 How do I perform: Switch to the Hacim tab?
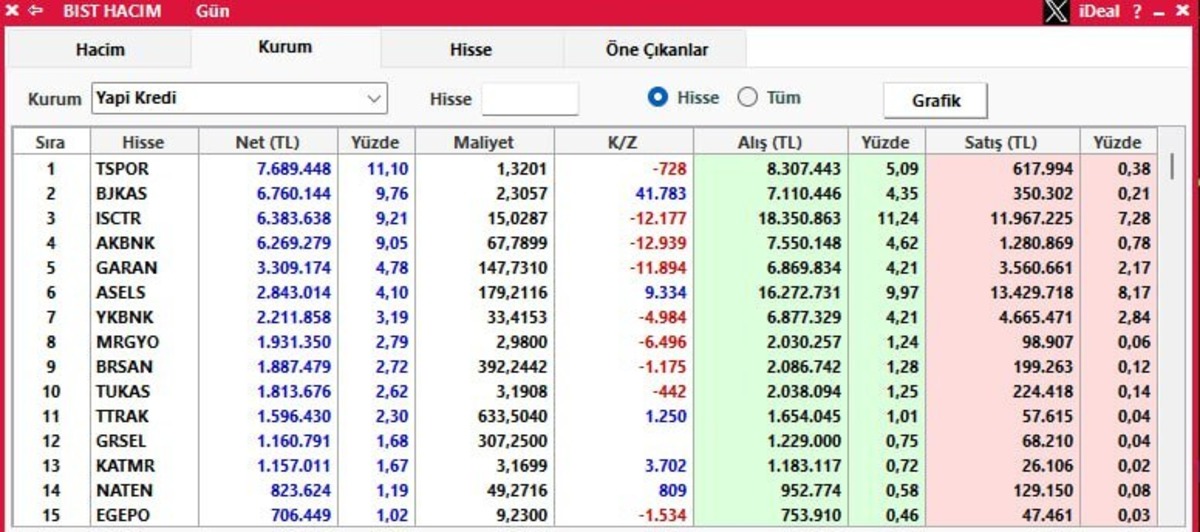click(100, 49)
